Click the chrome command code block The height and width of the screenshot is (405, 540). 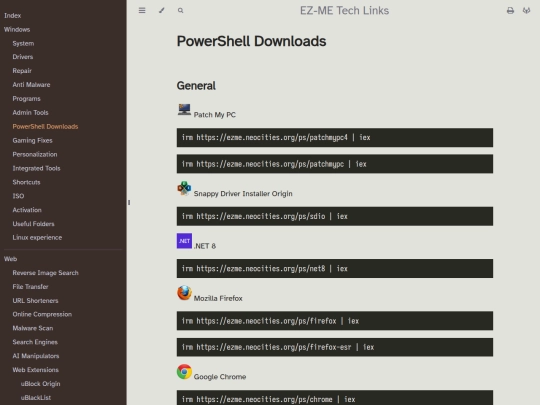pyautogui.click(x=335, y=398)
